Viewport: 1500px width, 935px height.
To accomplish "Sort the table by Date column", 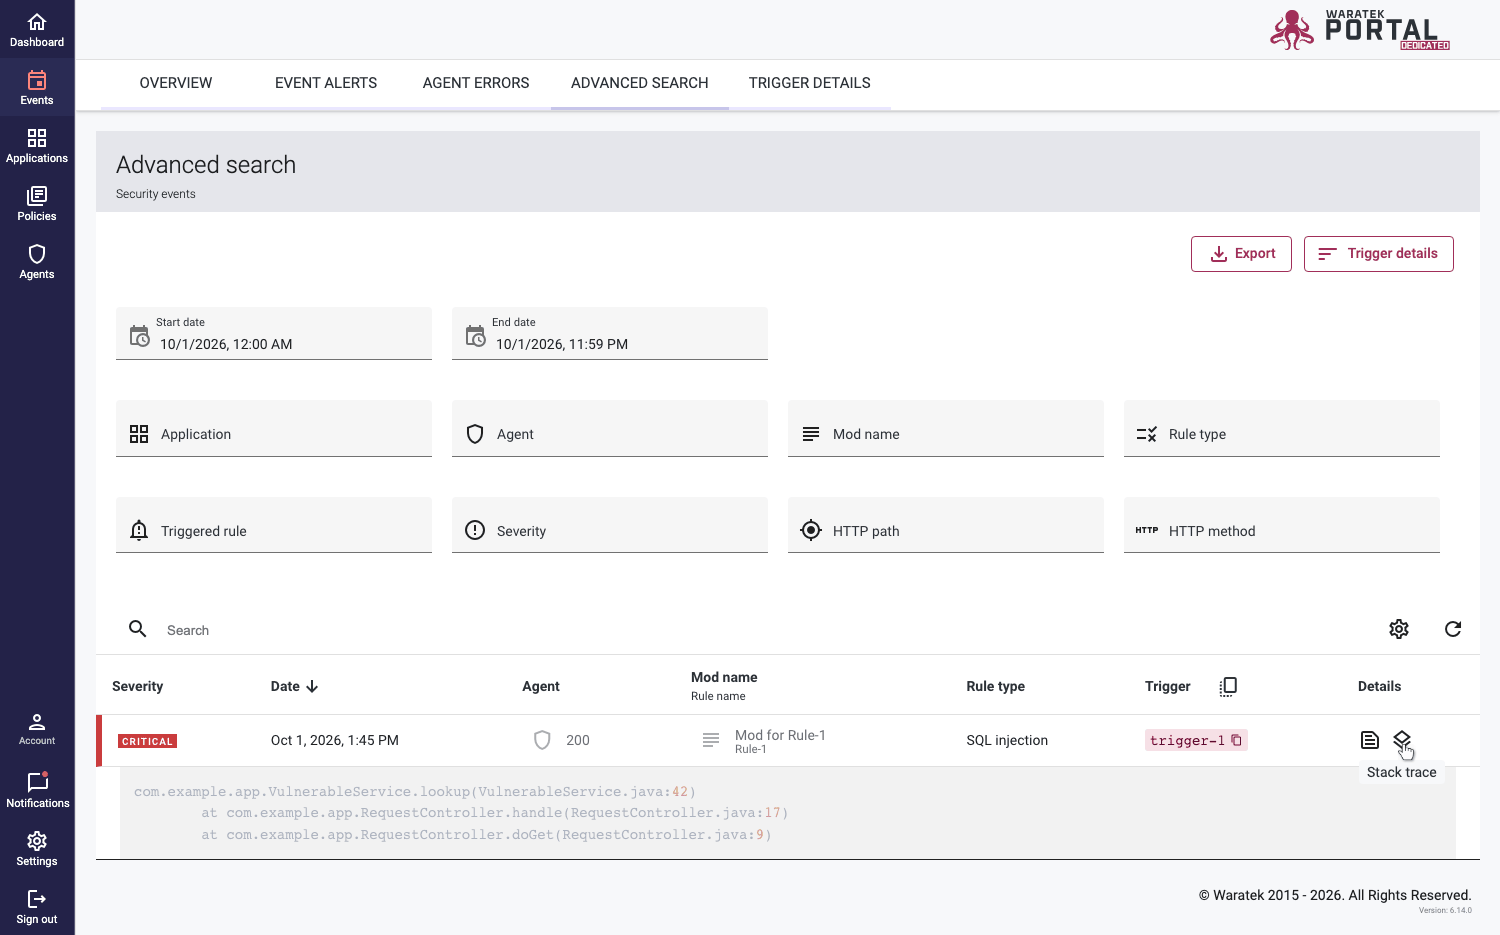I will [294, 686].
